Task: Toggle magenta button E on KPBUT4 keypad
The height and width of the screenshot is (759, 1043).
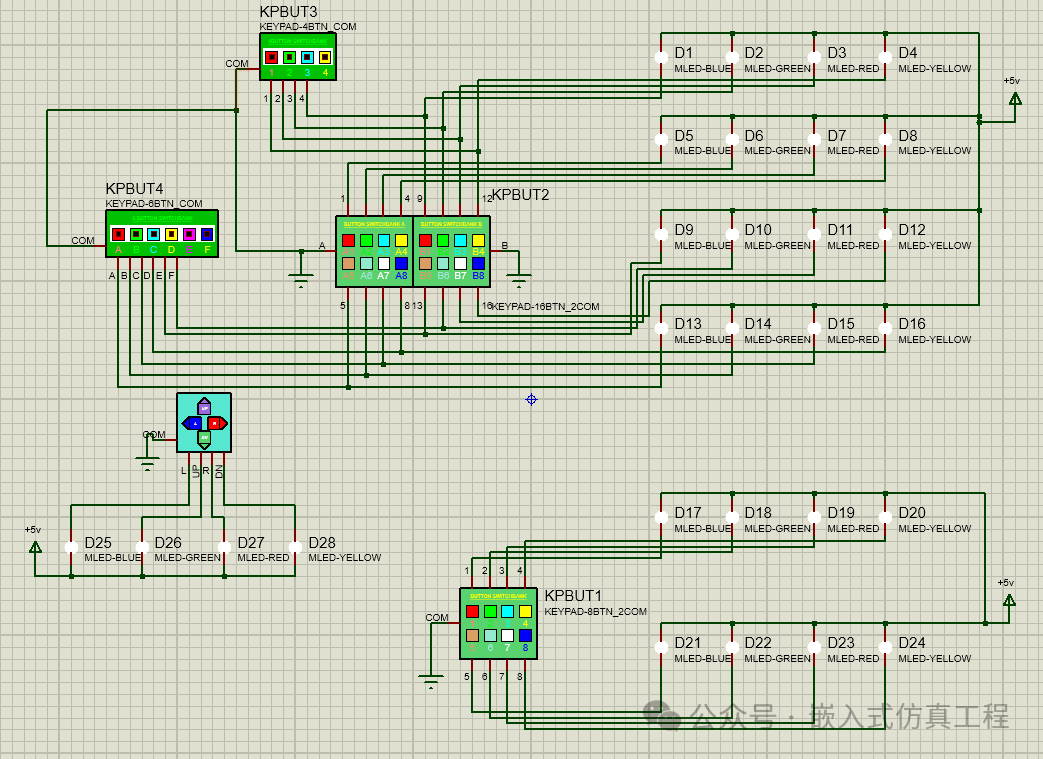Action: tap(189, 234)
